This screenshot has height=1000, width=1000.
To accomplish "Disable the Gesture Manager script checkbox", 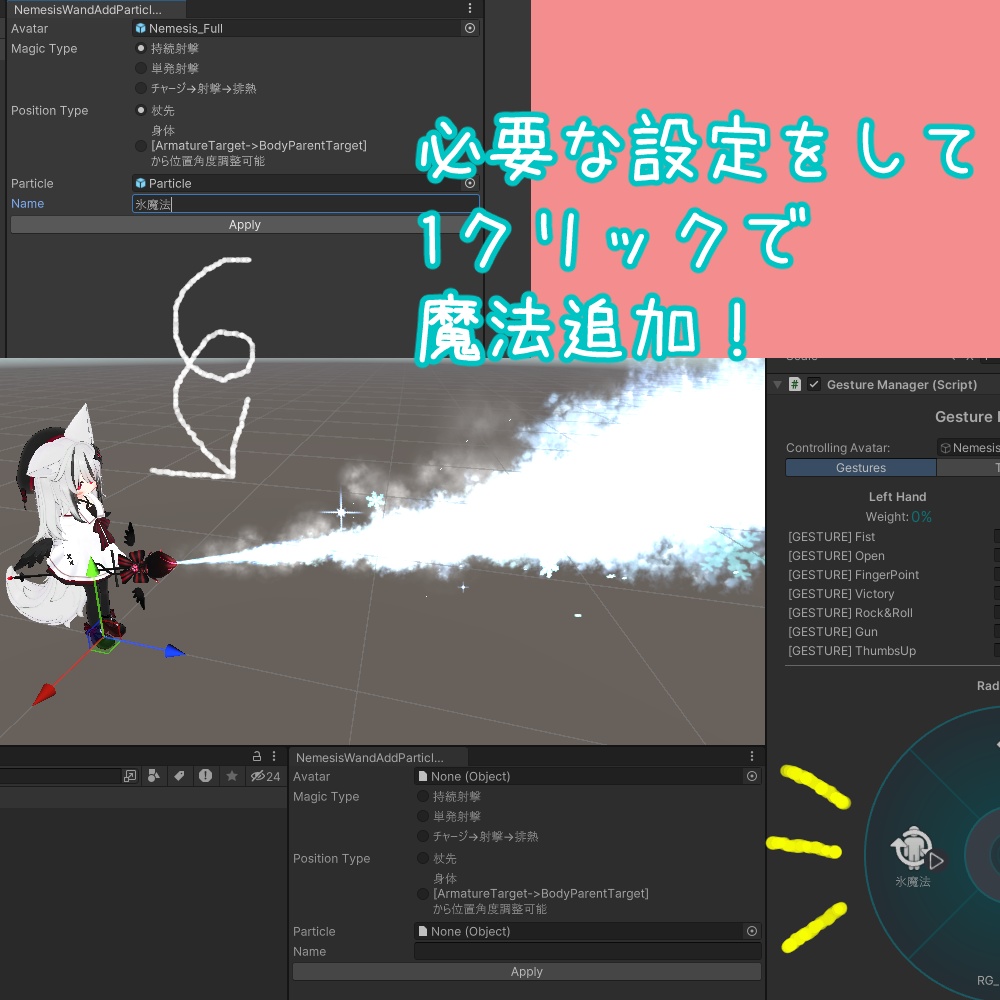I will click(813, 384).
